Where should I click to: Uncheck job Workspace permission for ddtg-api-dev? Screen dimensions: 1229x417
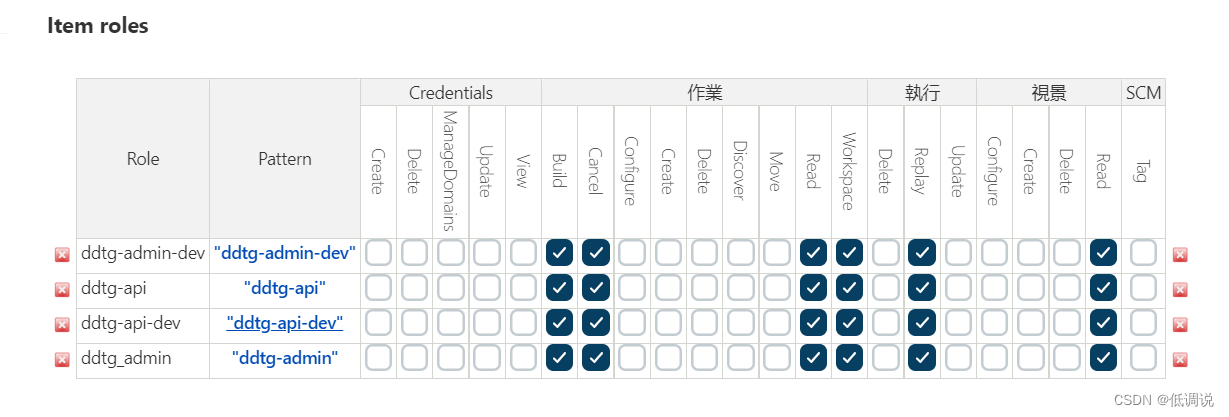point(849,324)
